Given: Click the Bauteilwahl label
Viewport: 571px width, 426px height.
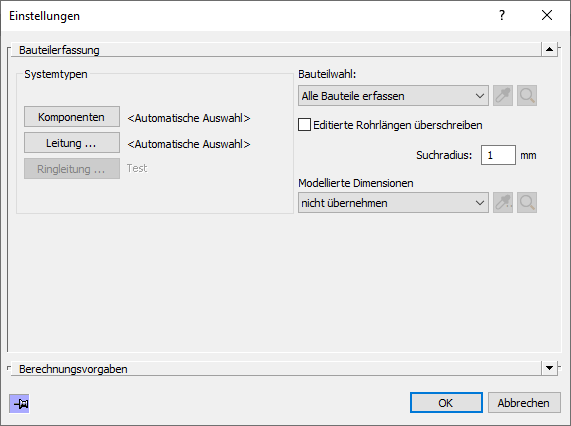Looking at the screenshot, I should (327, 74).
